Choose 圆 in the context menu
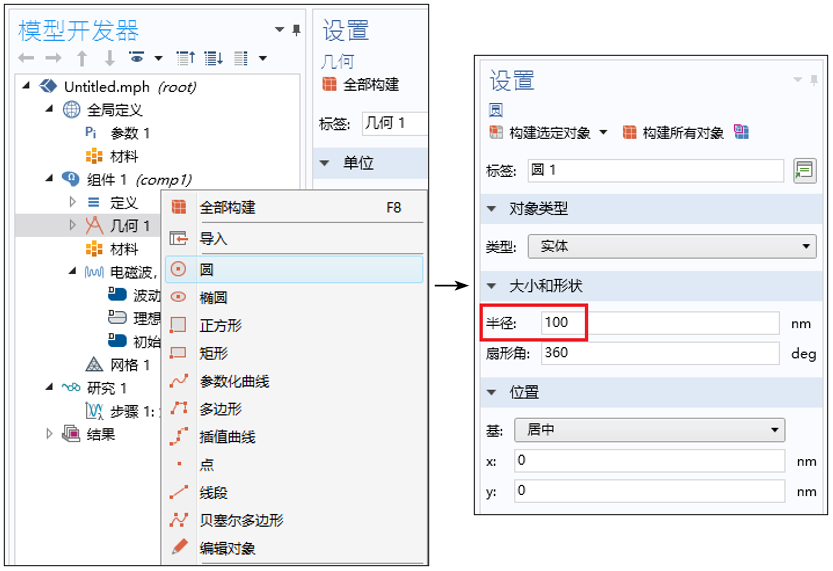The width and height of the screenshot is (833, 571). point(294,269)
